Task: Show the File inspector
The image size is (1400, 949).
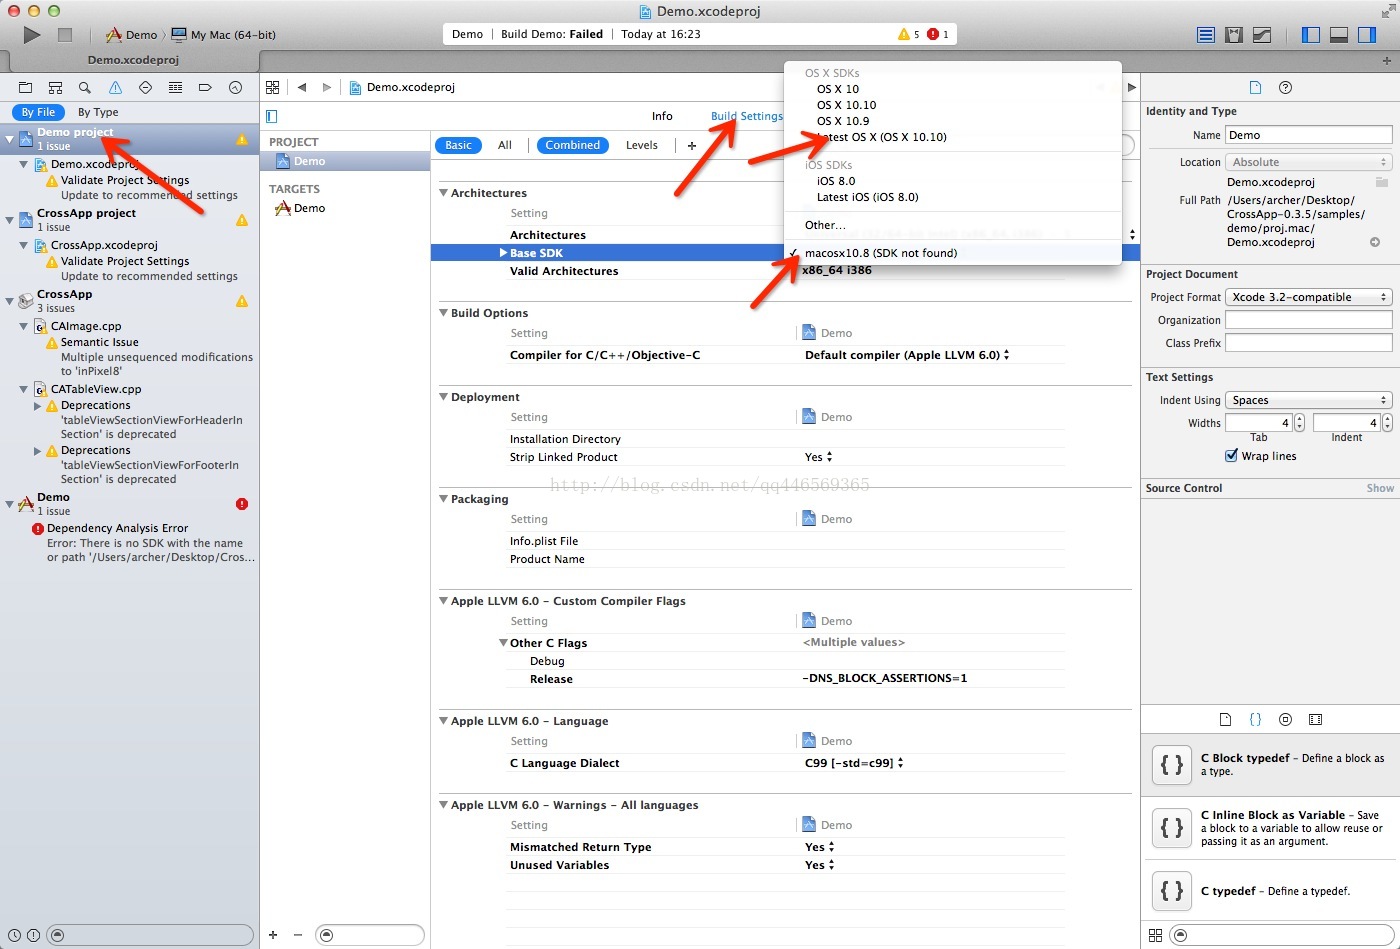Action: click(x=1255, y=87)
